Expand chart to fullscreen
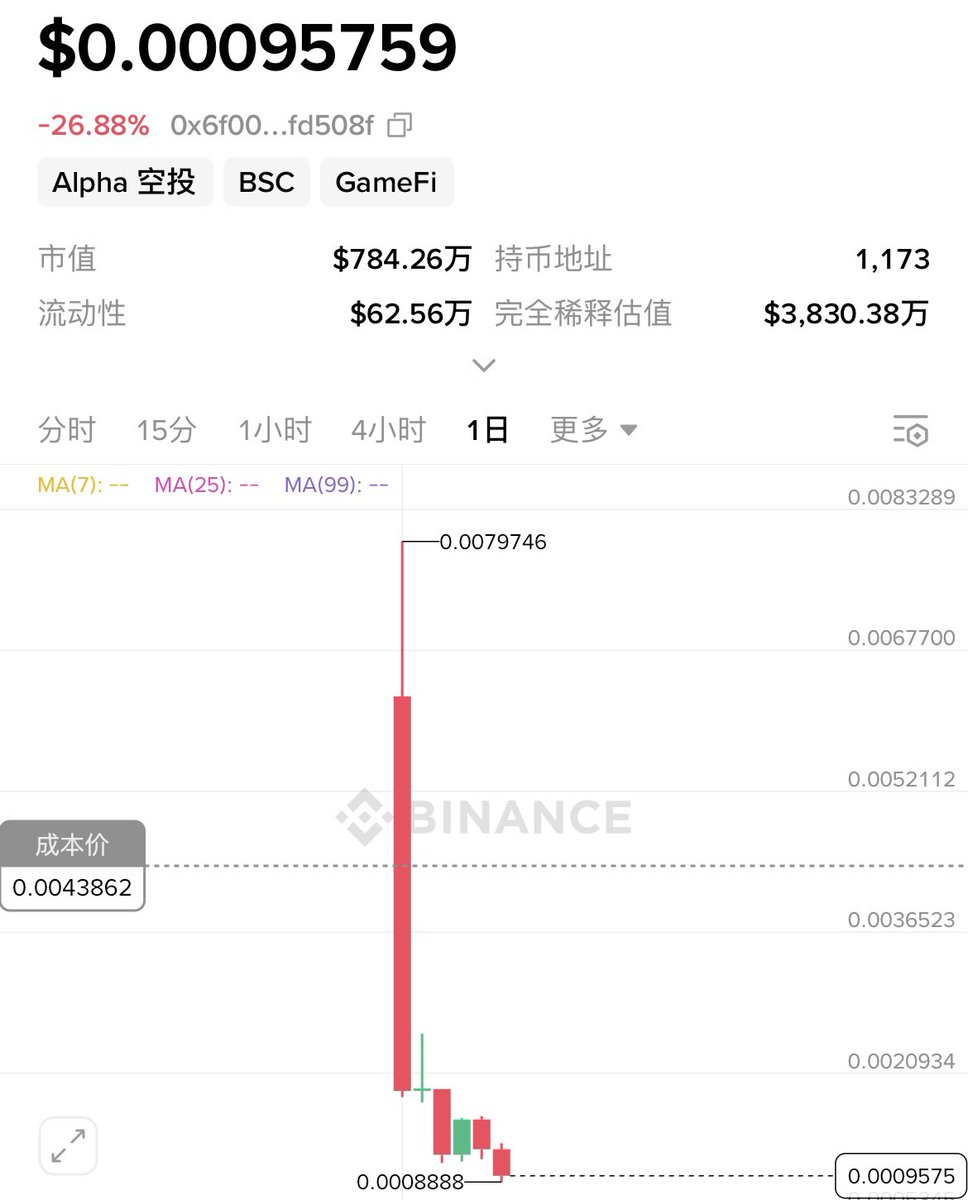The height and width of the screenshot is (1200, 968). [x=68, y=1146]
